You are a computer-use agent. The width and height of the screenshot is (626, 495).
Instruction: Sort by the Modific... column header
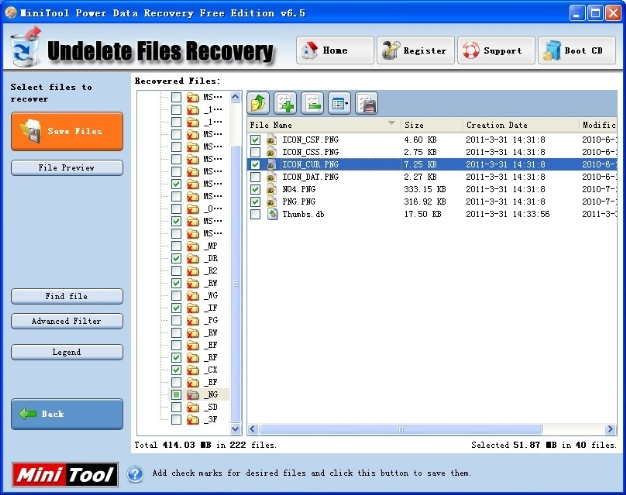(598, 125)
